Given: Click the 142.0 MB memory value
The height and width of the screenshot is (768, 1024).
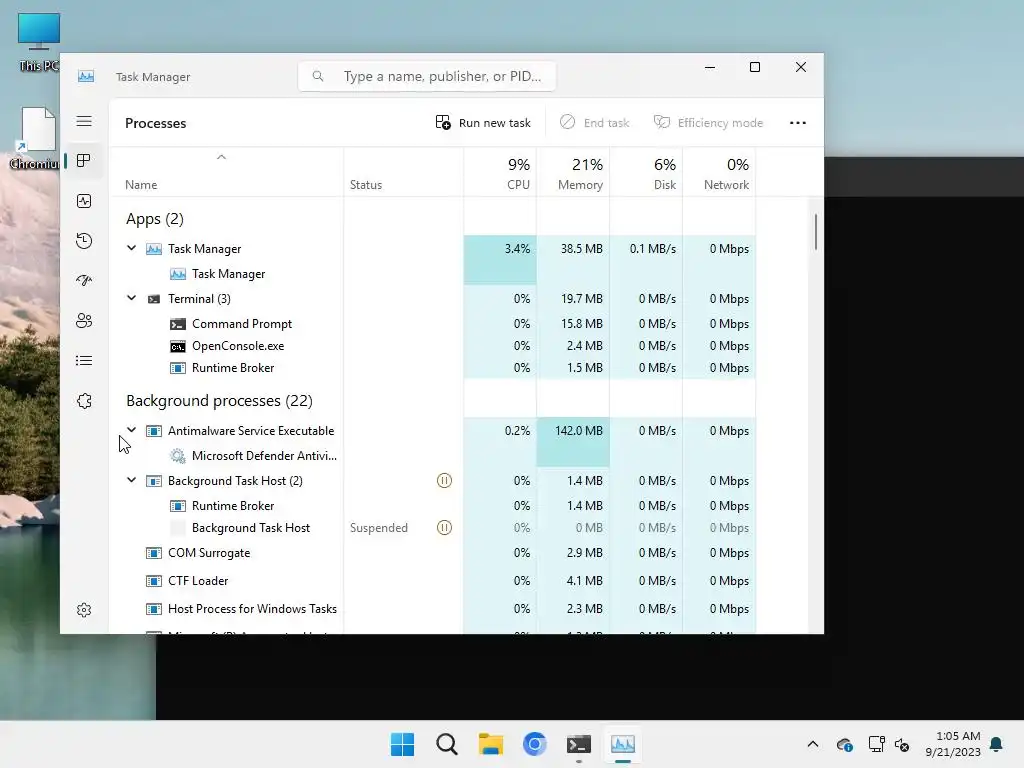Looking at the screenshot, I should tap(579, 431).
